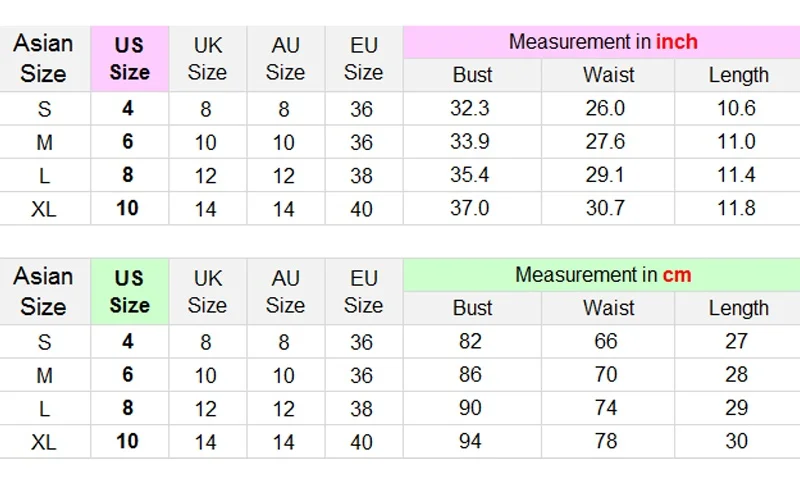This screenshot has height=487, width=800.
Task: Click the 66 waist value in the cm table
Action: pos(606,341)
